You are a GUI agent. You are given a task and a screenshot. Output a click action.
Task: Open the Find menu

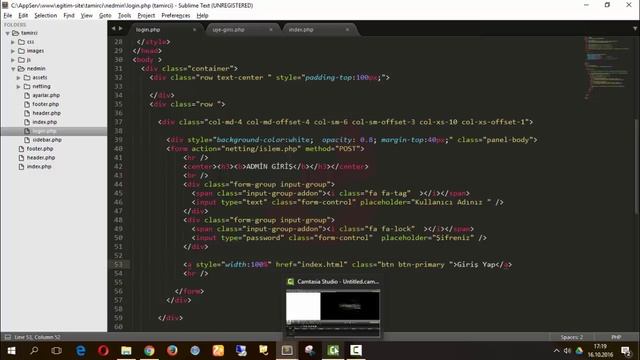coord(69,16)
